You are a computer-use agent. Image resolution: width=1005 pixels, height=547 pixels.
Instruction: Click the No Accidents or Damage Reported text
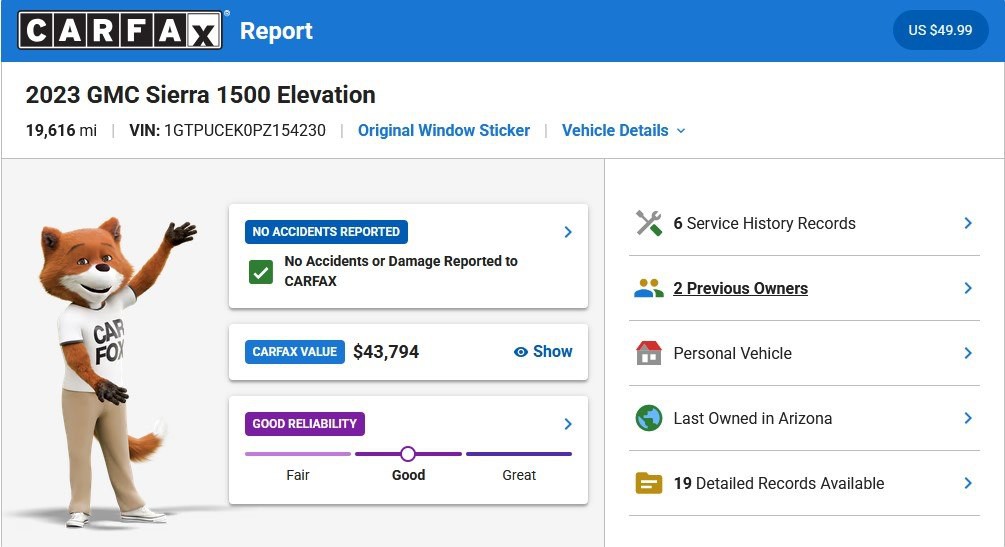coord(401,271)
